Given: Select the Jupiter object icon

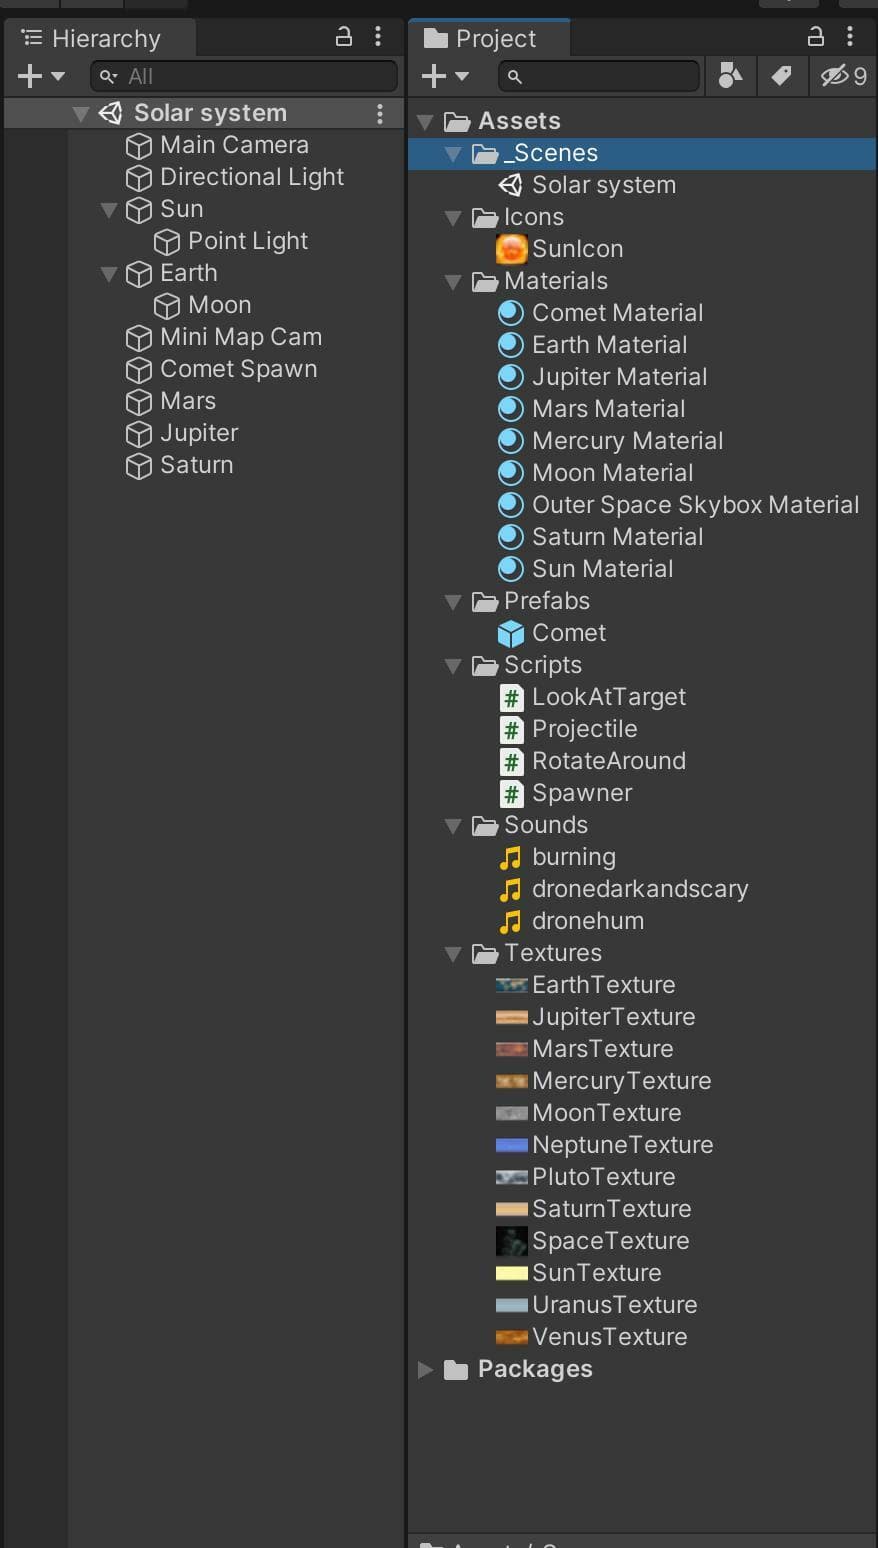Looking at the screenshot, I should point(138,434).
